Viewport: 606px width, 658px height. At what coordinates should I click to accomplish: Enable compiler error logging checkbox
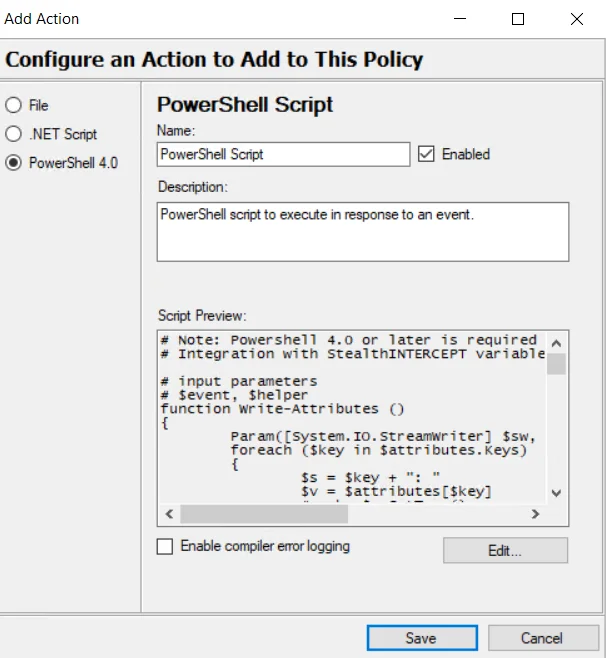(x=165, y=546)
